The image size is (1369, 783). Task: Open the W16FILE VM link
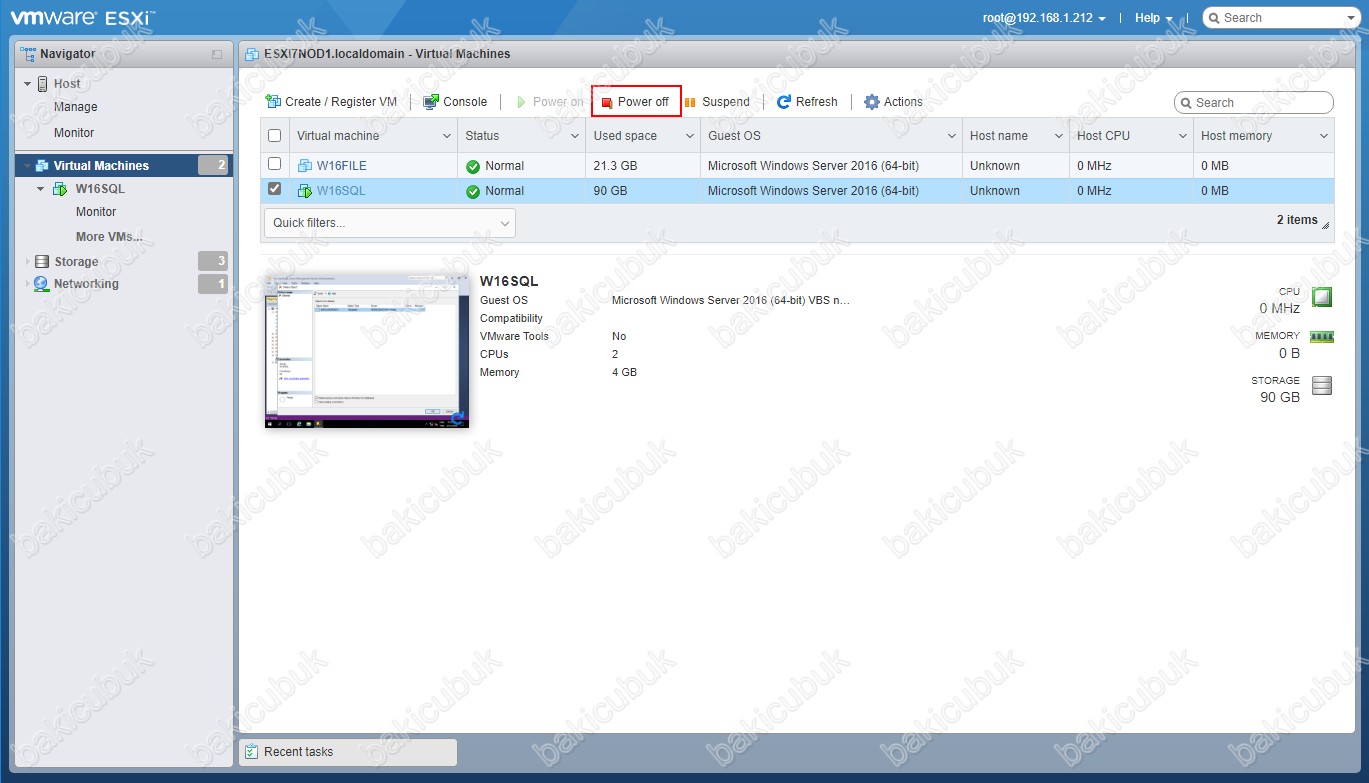342,166
